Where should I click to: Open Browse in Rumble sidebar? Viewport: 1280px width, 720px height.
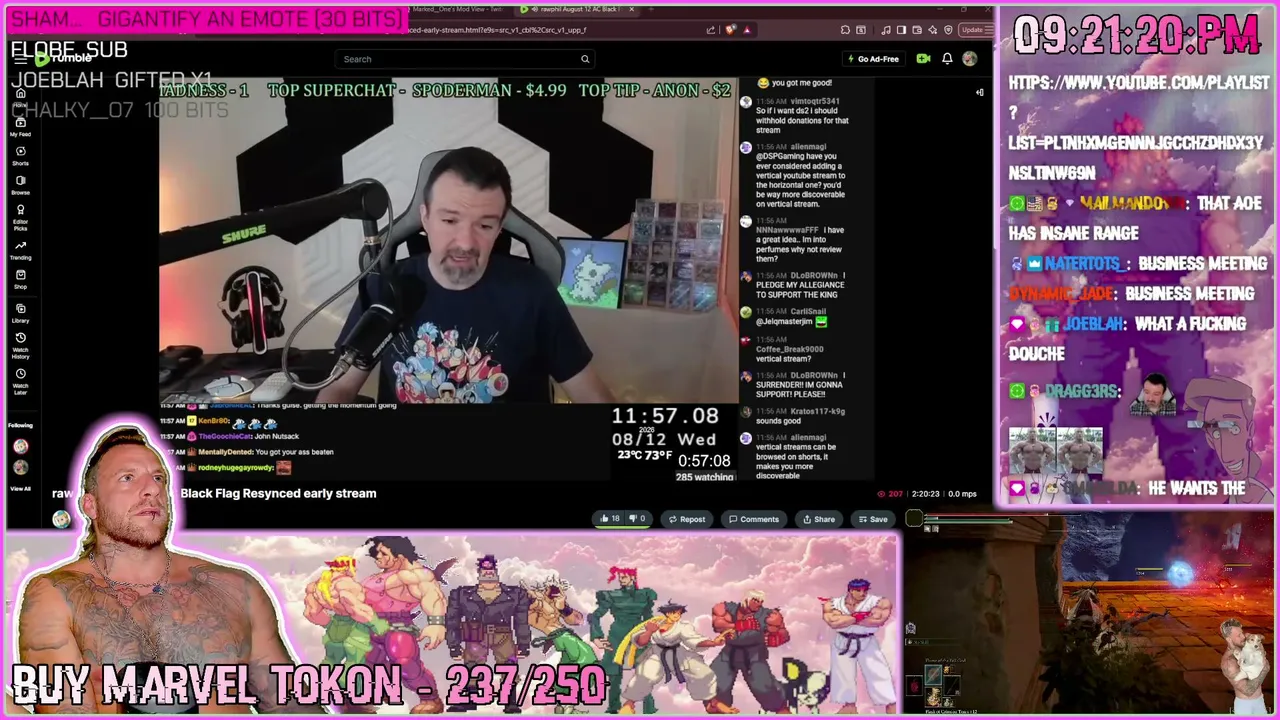(20, 185)
